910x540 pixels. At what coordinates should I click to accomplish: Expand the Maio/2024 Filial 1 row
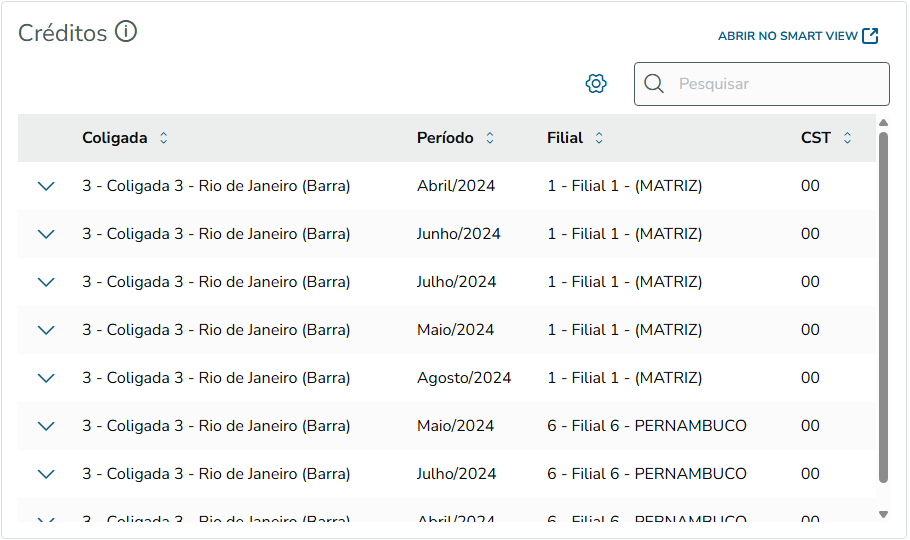click(45, 330)
